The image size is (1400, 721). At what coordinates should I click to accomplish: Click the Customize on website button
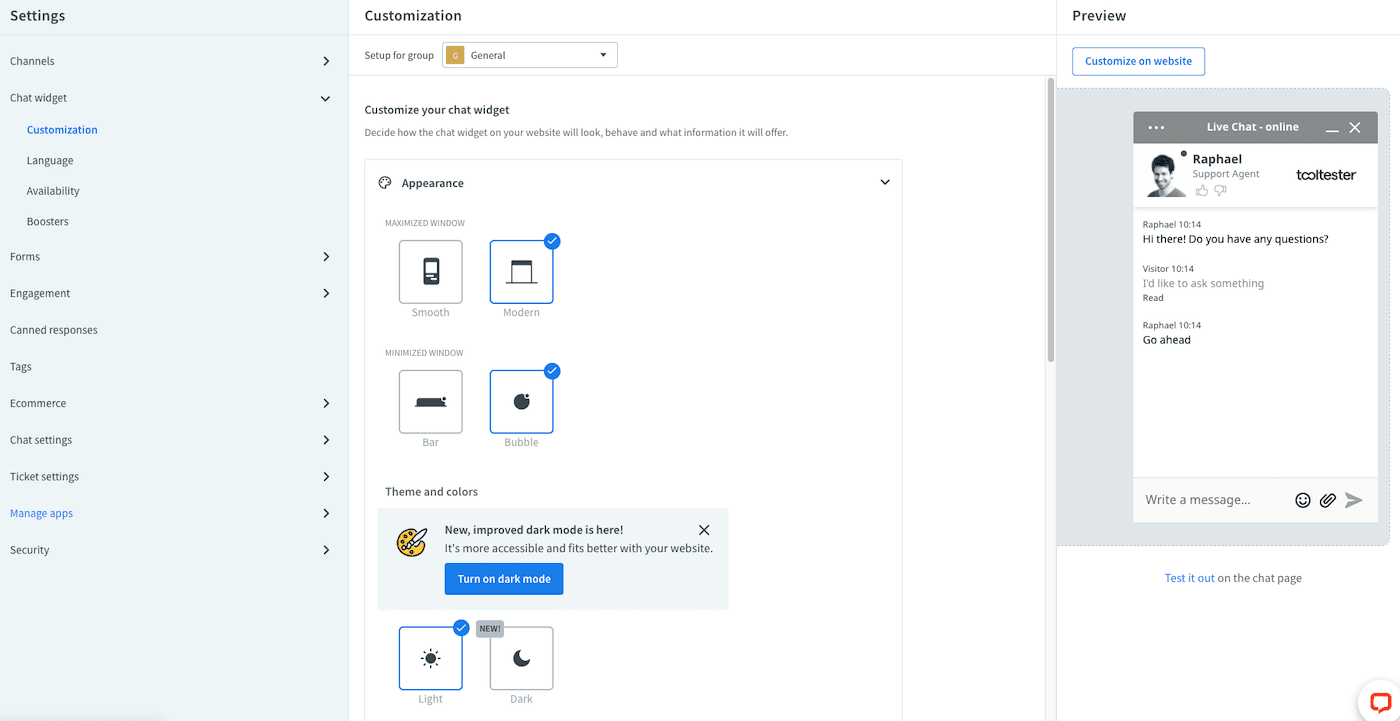pyautogui.click(x=1138, y=61)
